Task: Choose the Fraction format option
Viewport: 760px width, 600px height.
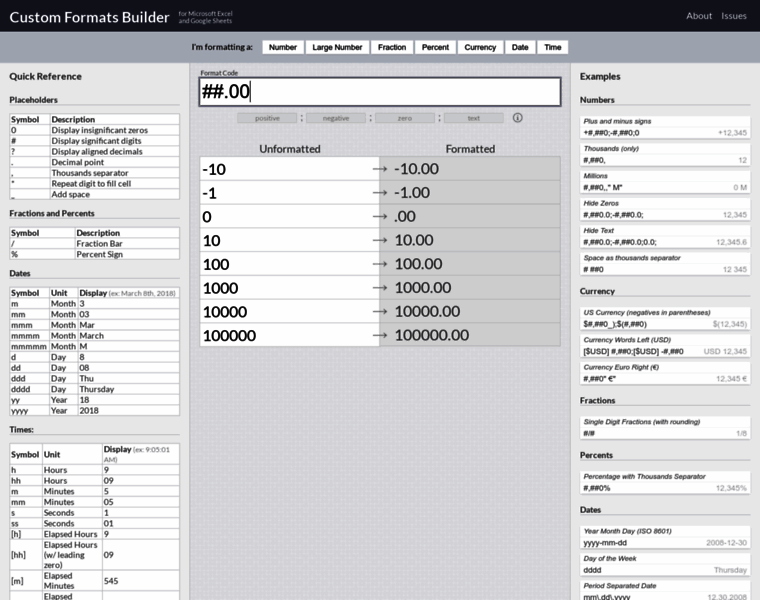Action: click(x=392, y=47)
